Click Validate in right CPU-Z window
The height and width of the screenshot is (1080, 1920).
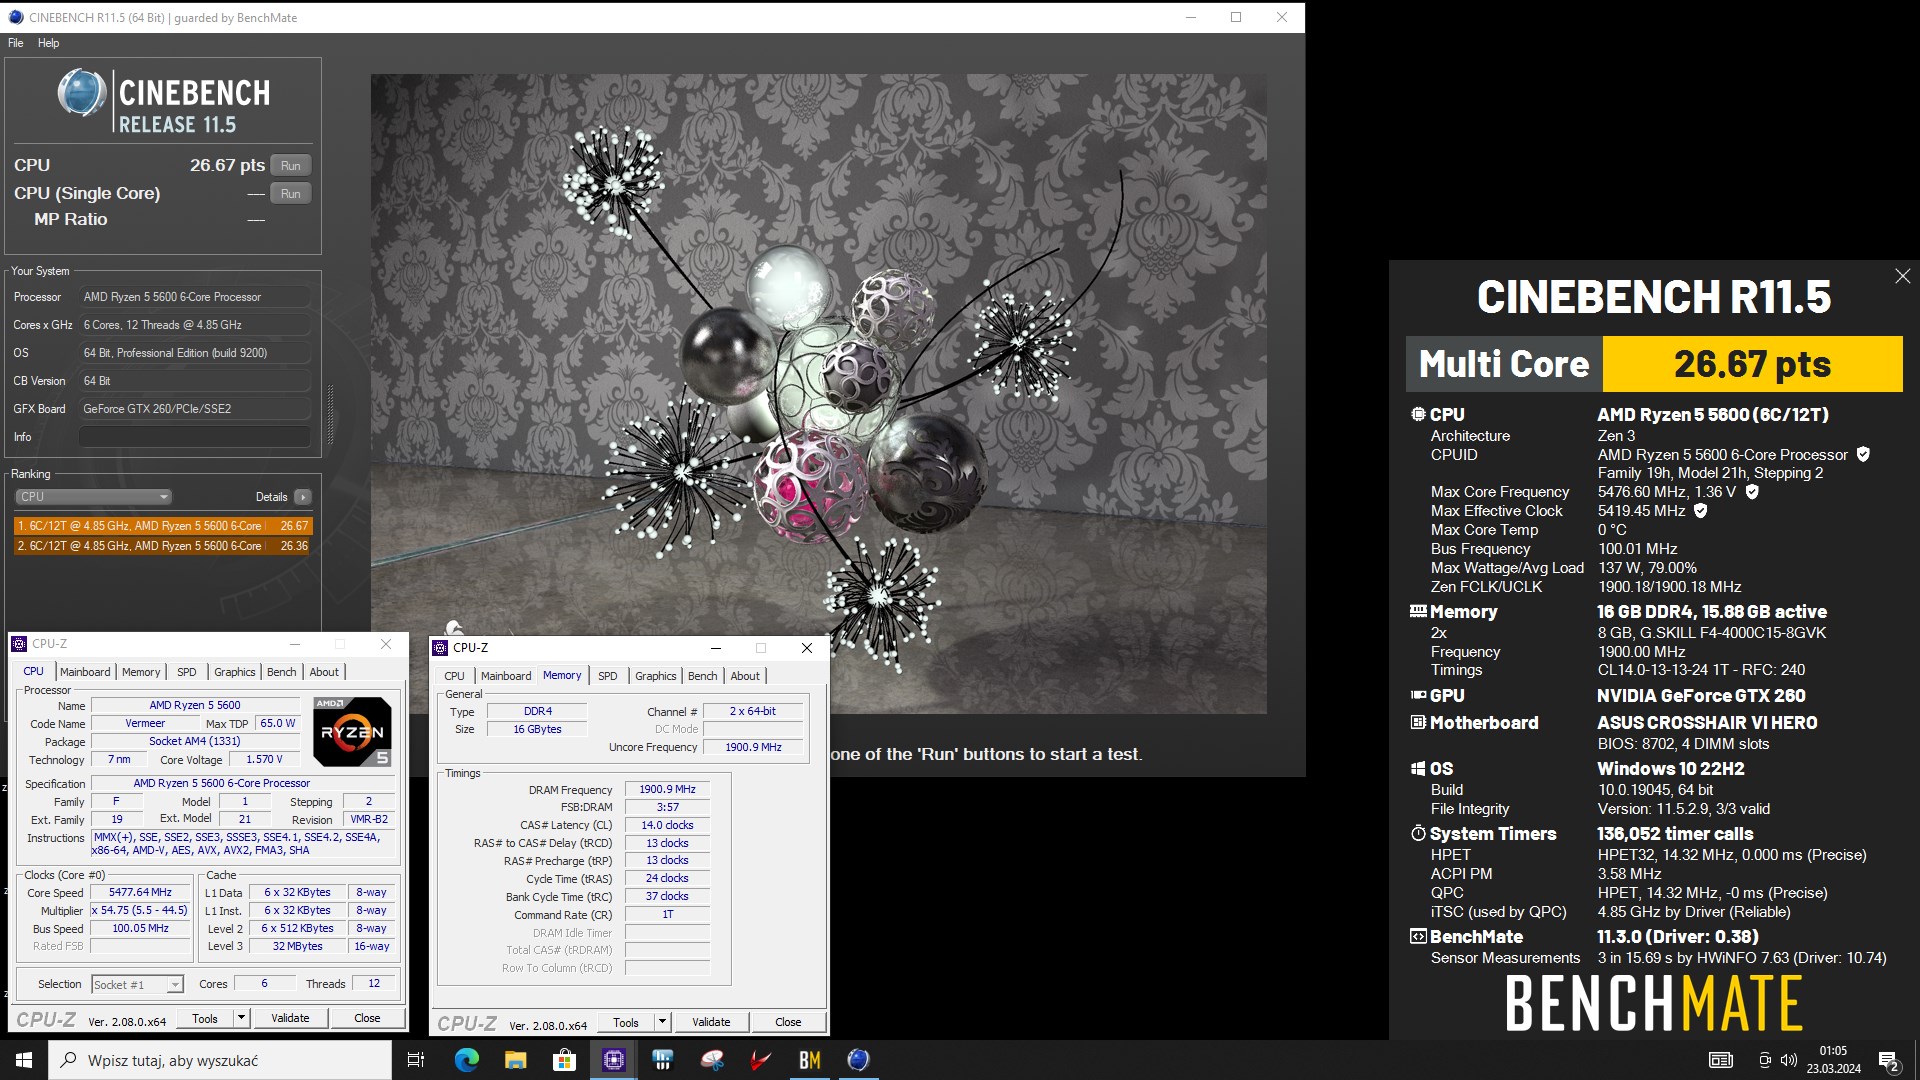711,1022
